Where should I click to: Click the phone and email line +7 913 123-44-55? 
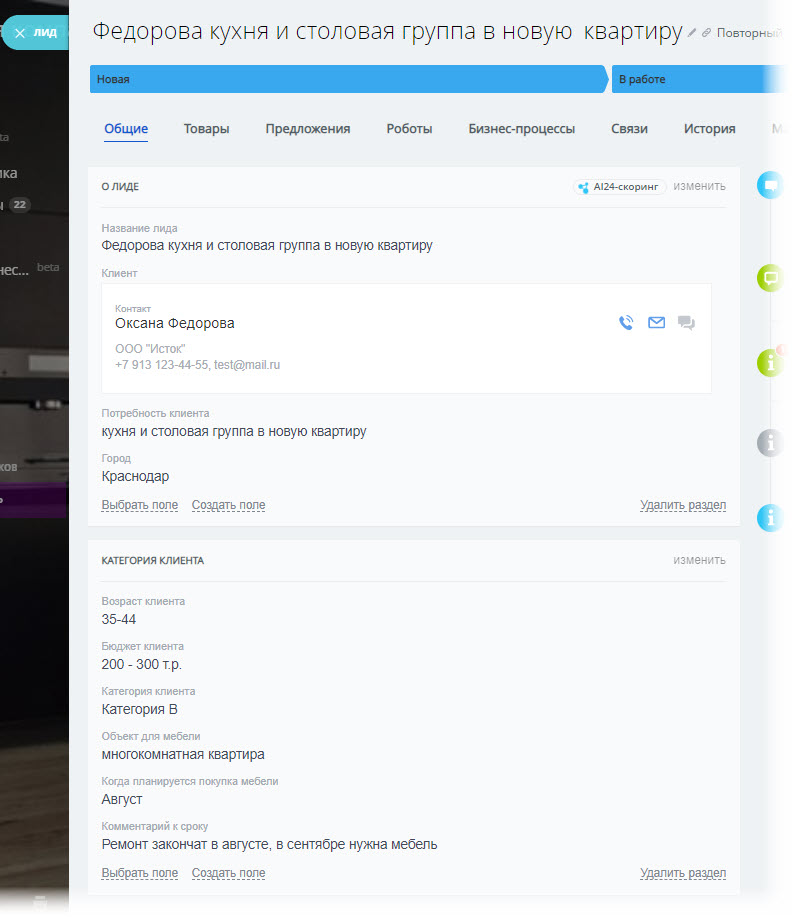point(198,365)
